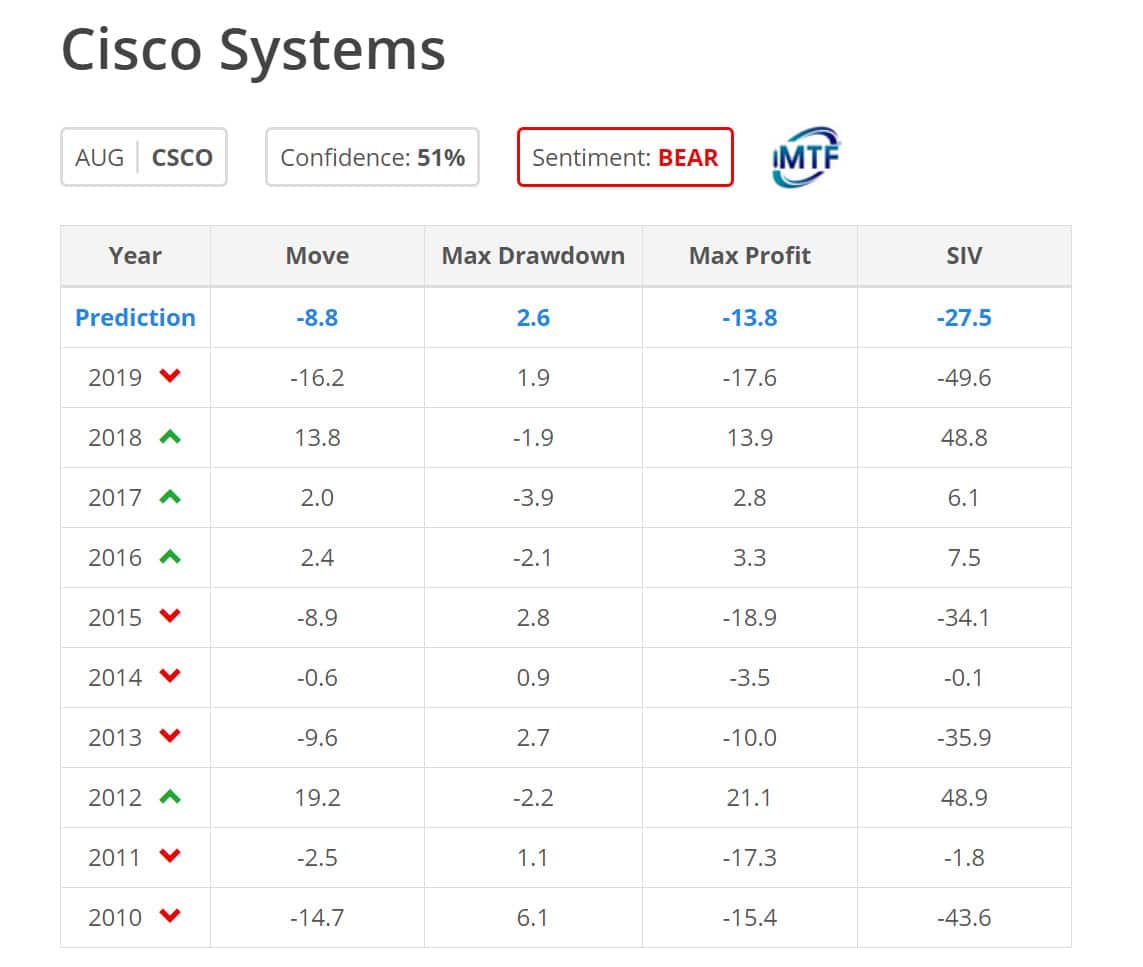Screen dimensions: 1143x967
Task: Click the 2013 Max Drawdown value 2.7
Action: pyautogui.click(x=534, y=737)
